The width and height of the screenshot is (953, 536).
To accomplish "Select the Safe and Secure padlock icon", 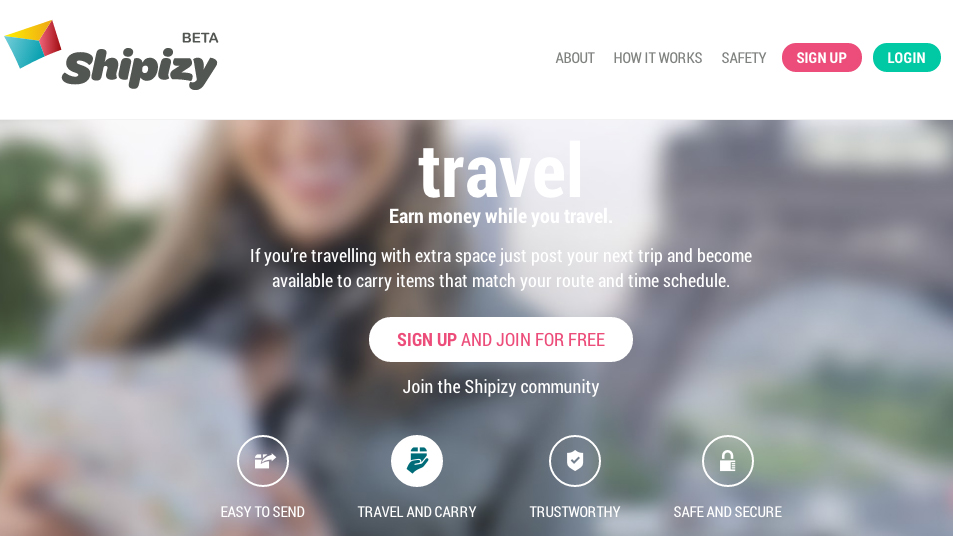I will click(728, 461).
